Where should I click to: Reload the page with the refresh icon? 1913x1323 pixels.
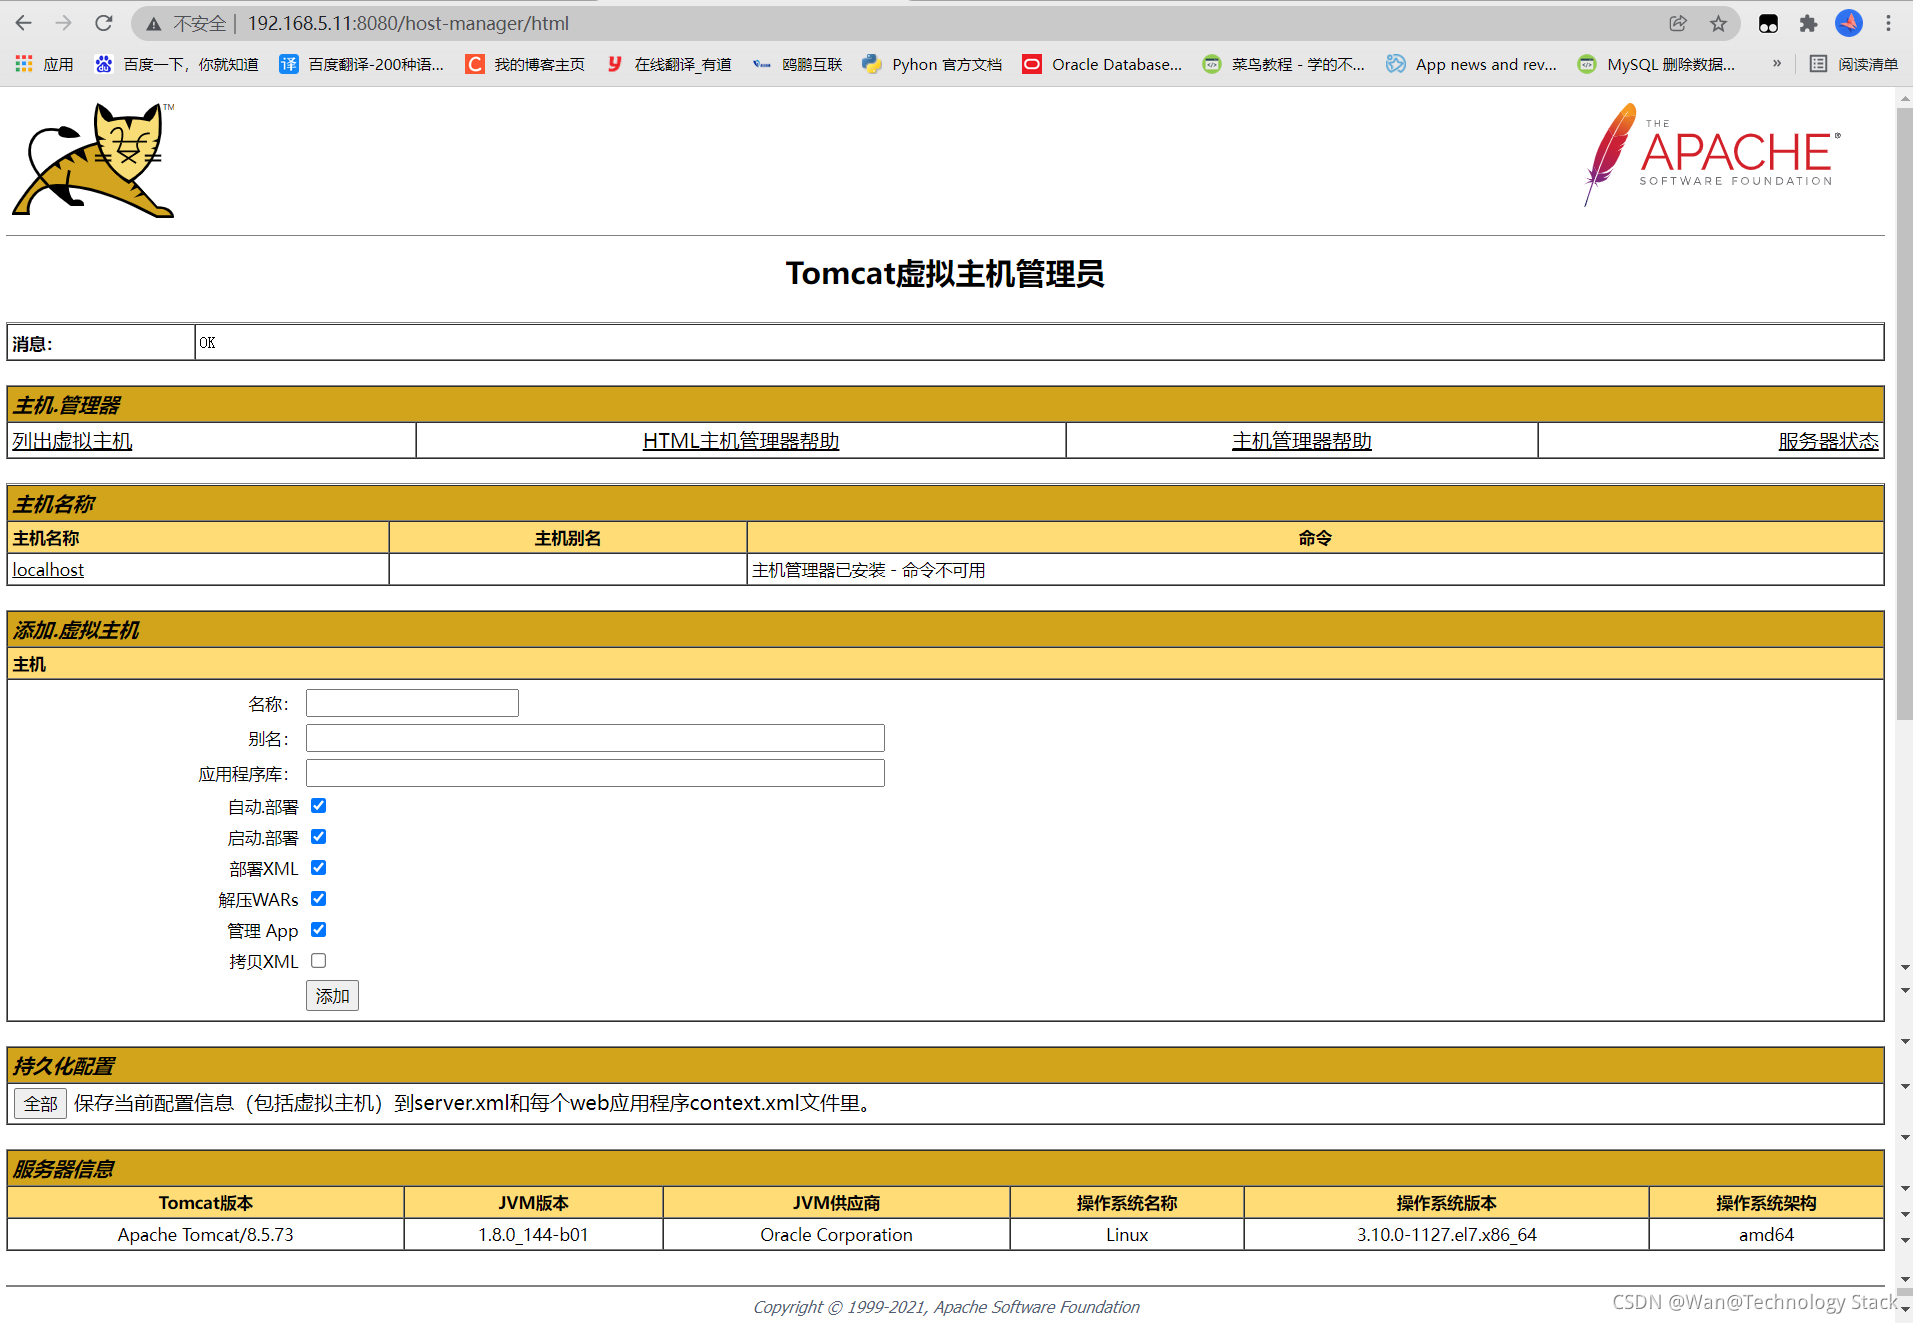click(x=104, y=23)
